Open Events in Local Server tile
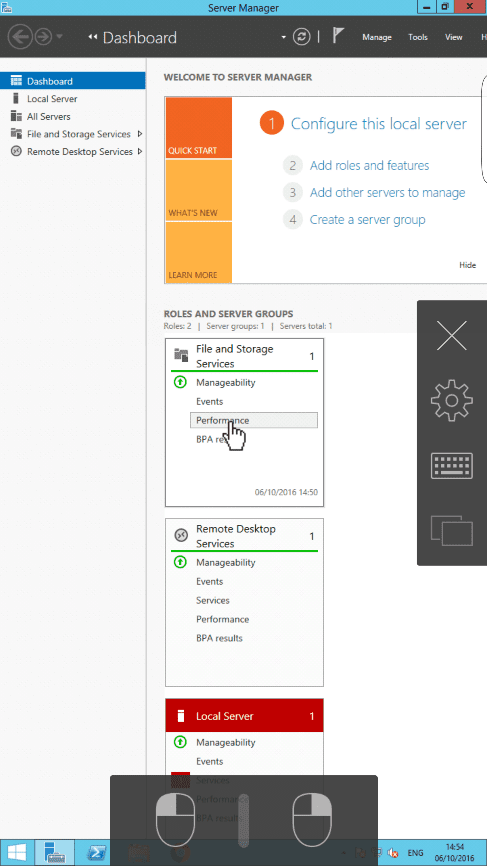Viewport: 487px width, 866px height. pyautogui.click(x=209, y=762)
